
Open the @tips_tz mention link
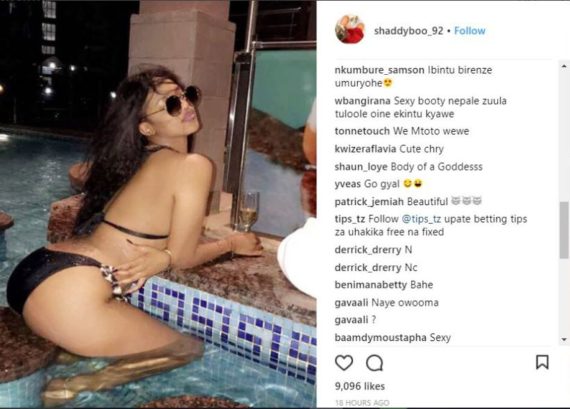point(421,219)
